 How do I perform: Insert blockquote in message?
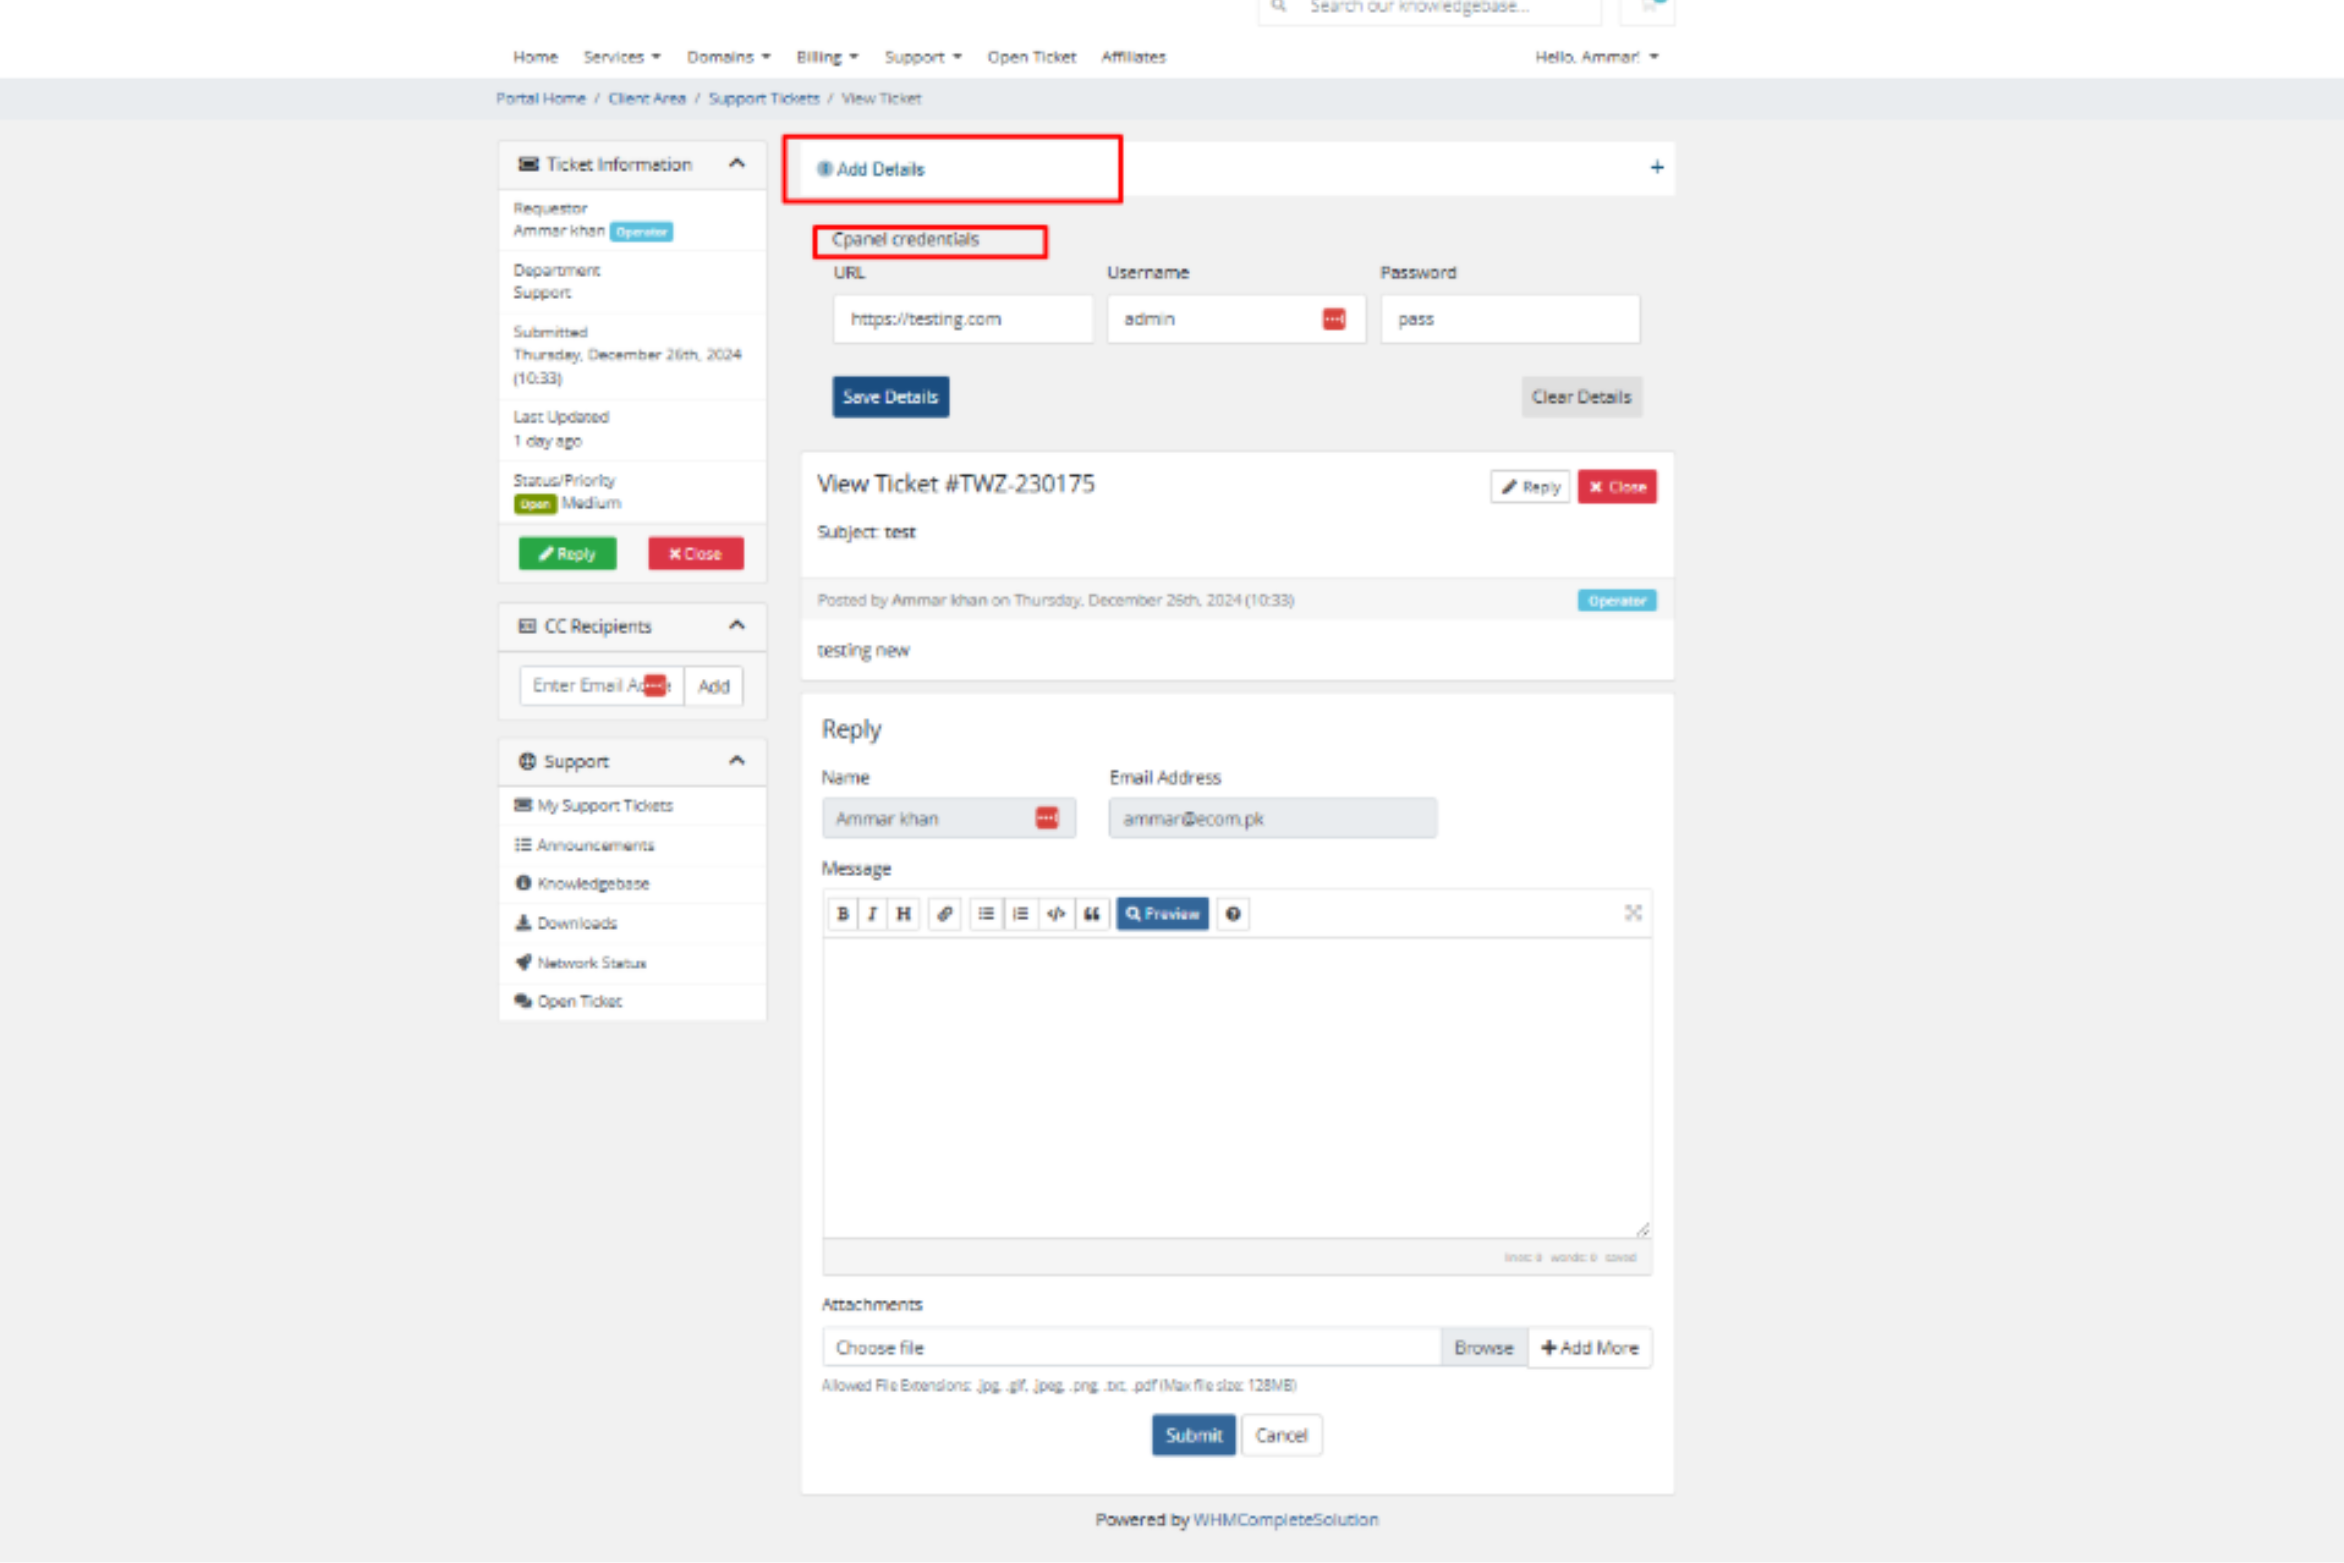(1092, 913)
